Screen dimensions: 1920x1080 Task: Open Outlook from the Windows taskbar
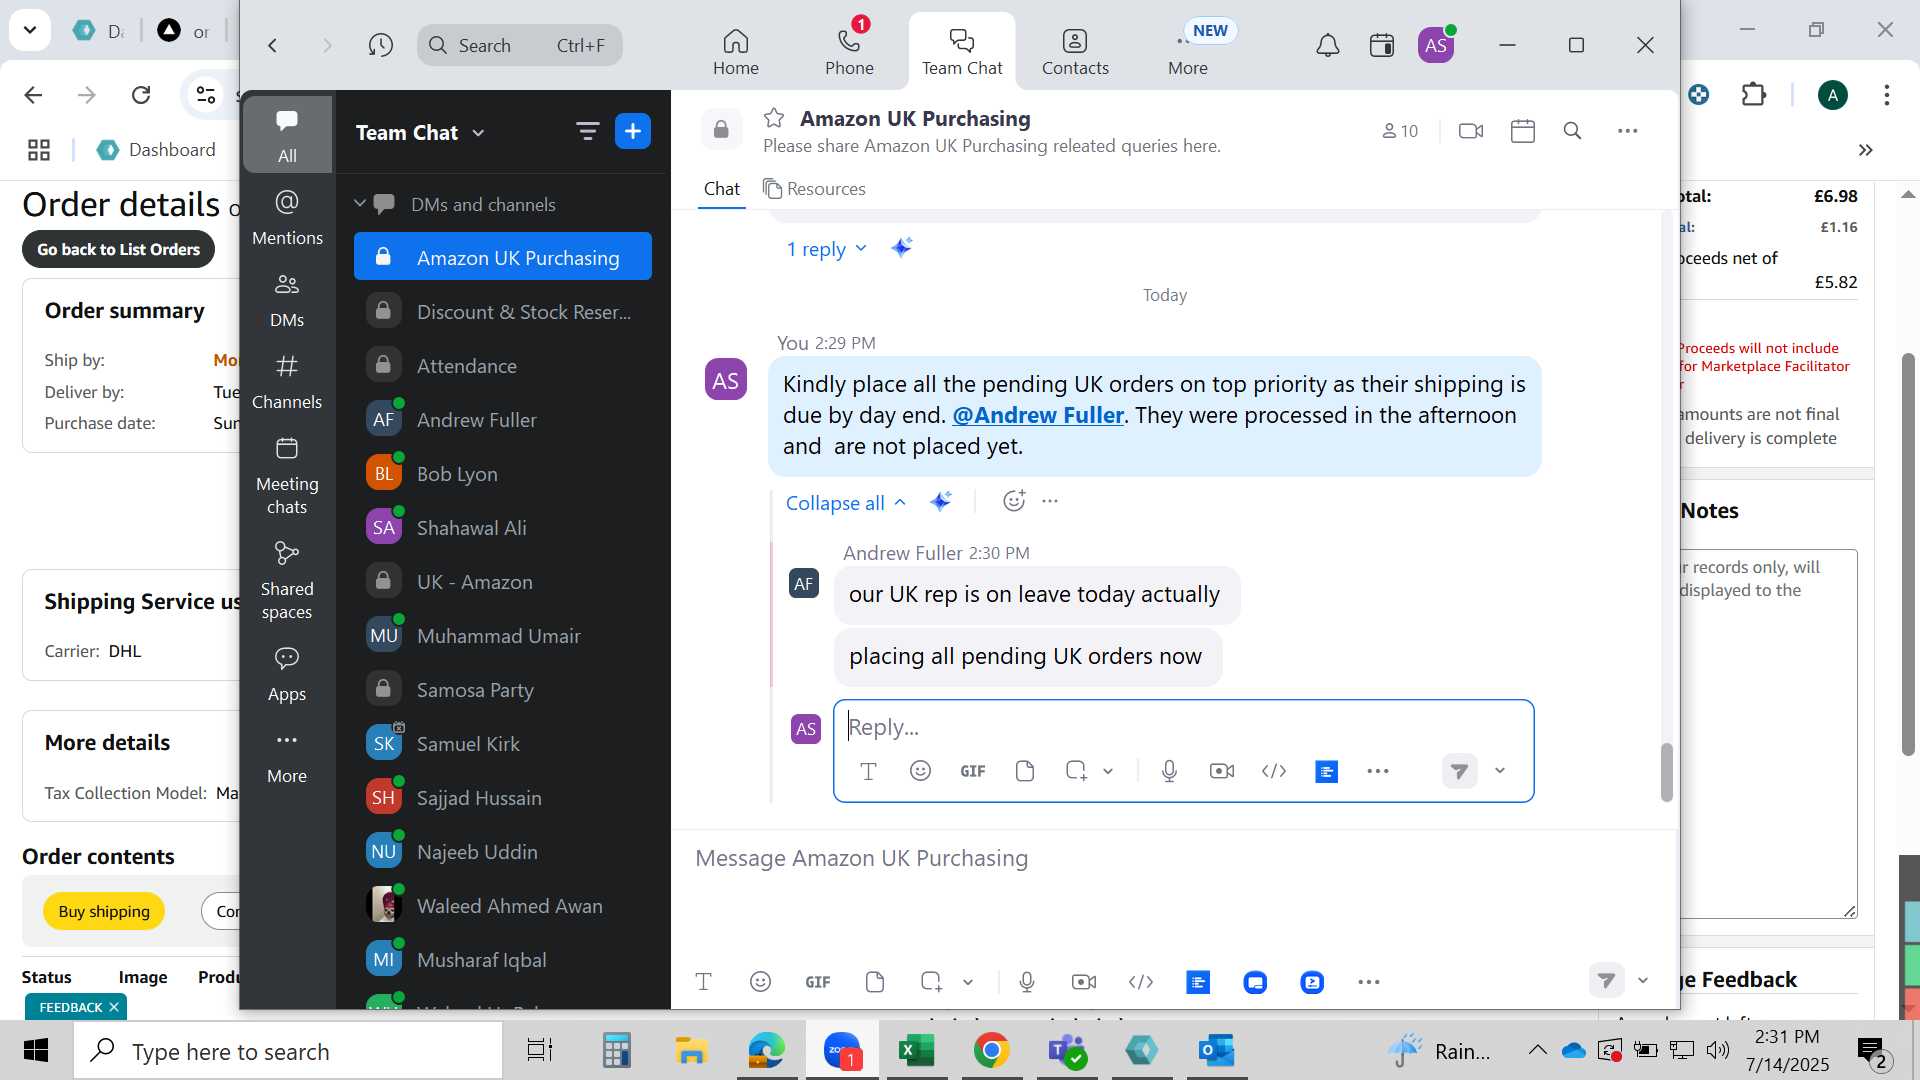point(1216,1051)
